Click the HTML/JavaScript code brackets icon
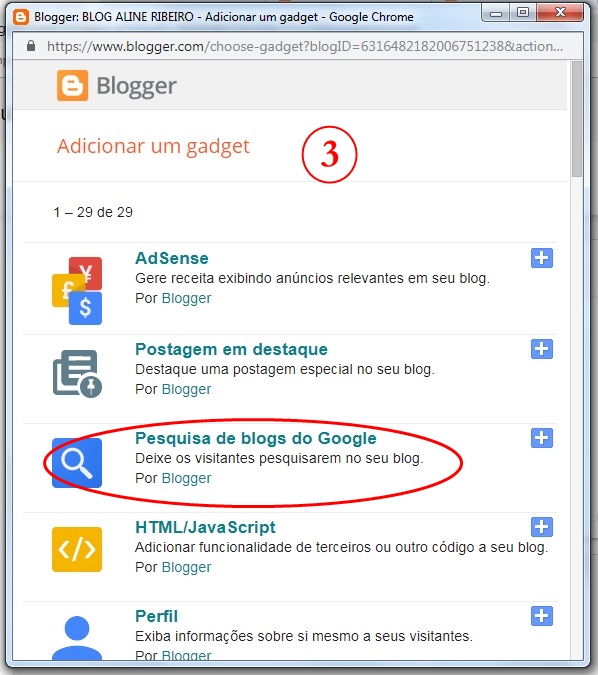 pos(77,550)
